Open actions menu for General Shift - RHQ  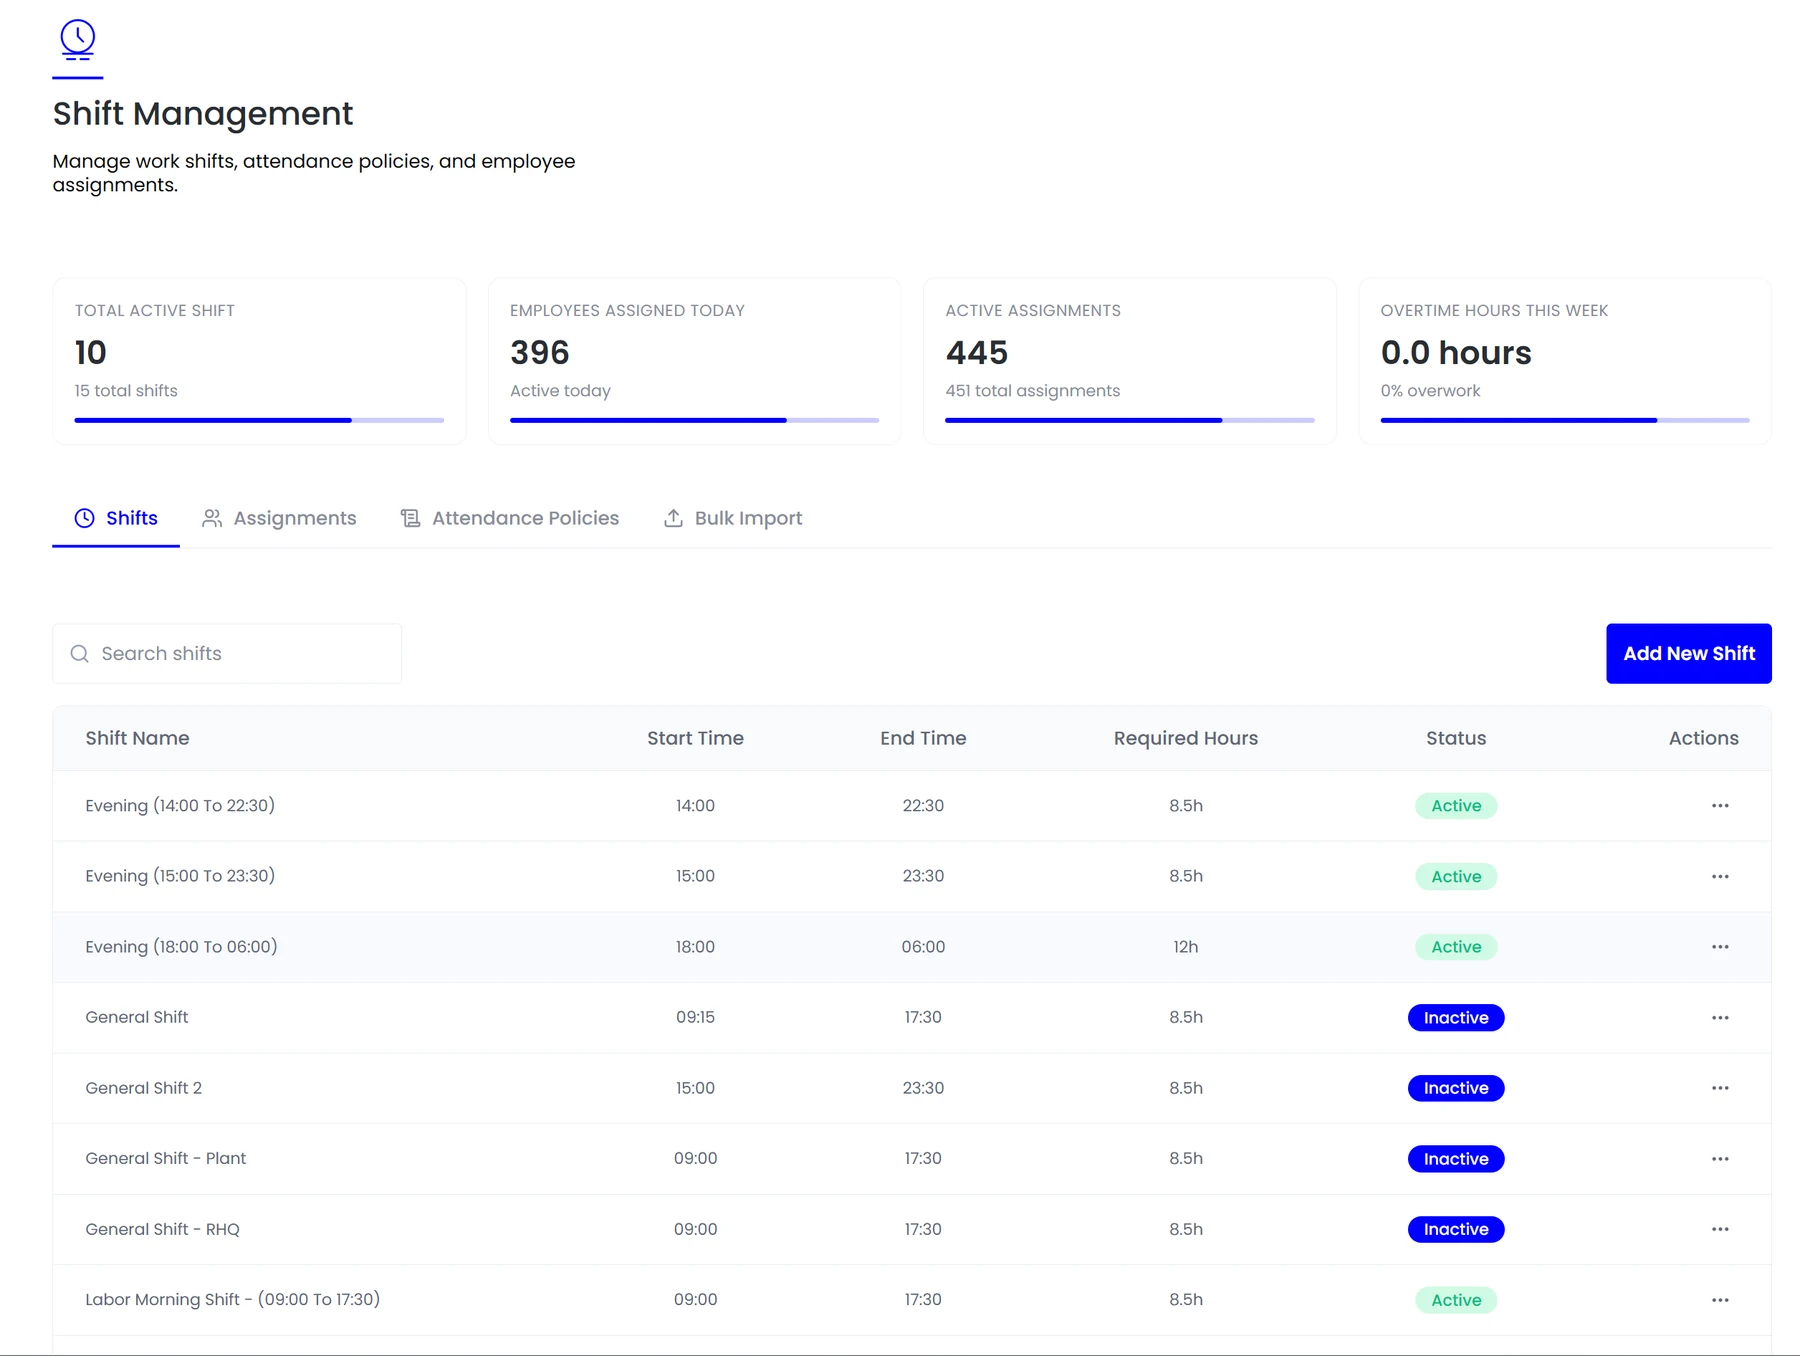coord(1720,1229)
